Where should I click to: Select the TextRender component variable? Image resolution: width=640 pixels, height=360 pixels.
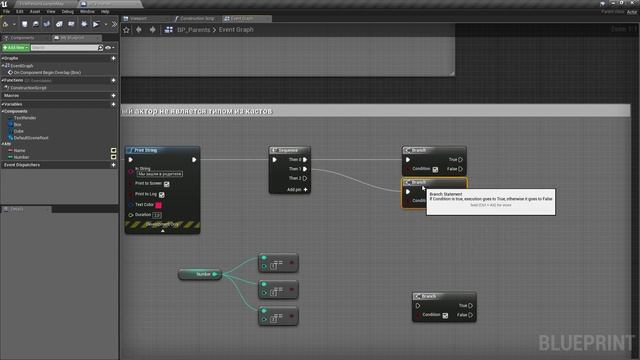point(25,118)
